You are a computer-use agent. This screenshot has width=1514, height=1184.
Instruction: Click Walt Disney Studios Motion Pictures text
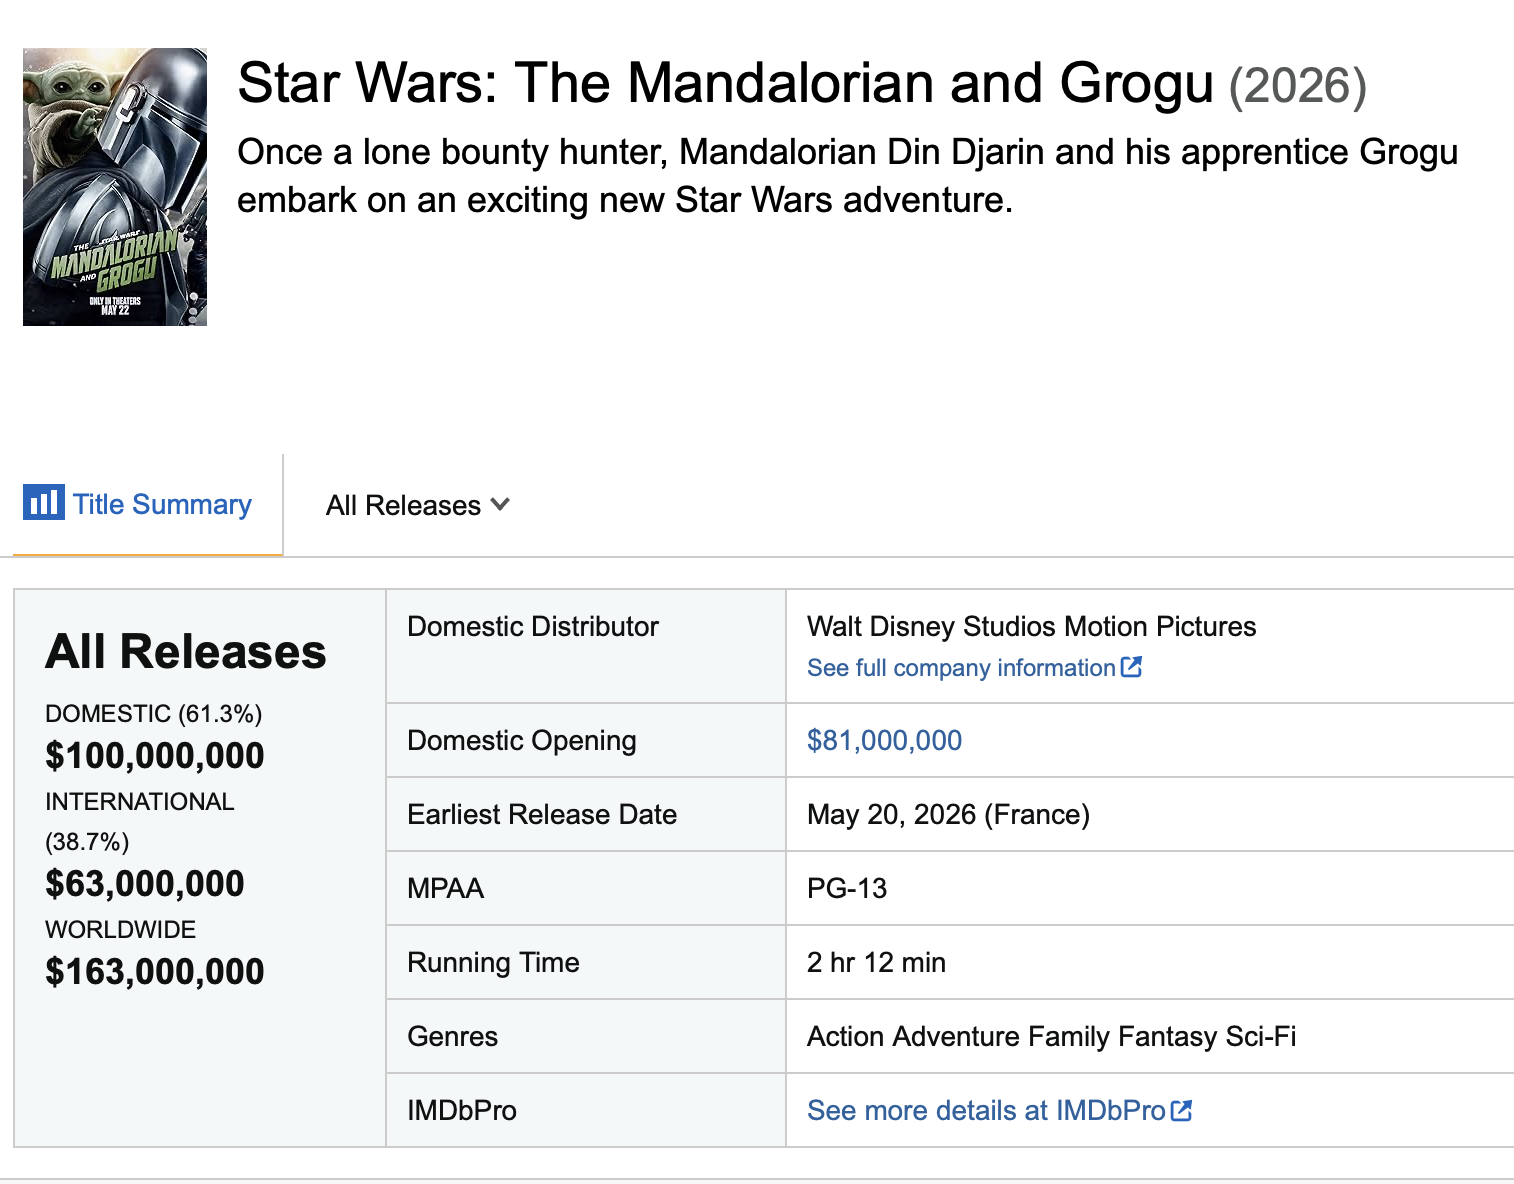point(1031,626)
